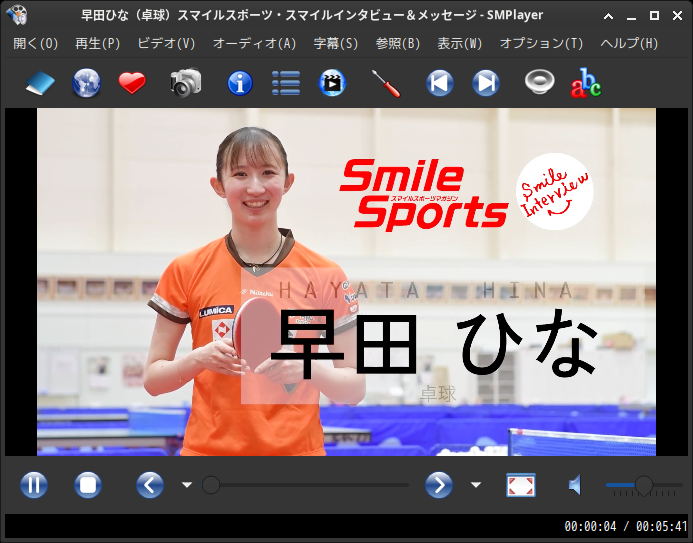Open the ビデオ(V) menu
This screenshot has width=693, height=543.
click(166, 43)
